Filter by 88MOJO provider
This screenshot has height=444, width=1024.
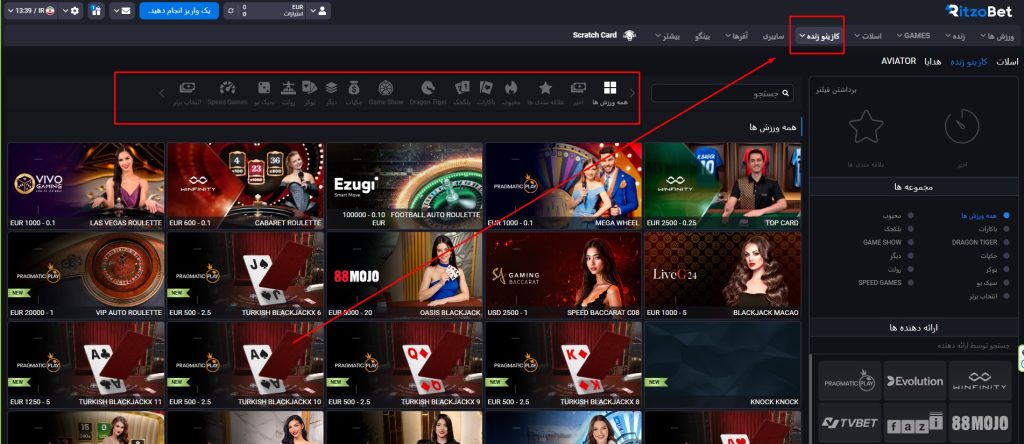[979, 422]
